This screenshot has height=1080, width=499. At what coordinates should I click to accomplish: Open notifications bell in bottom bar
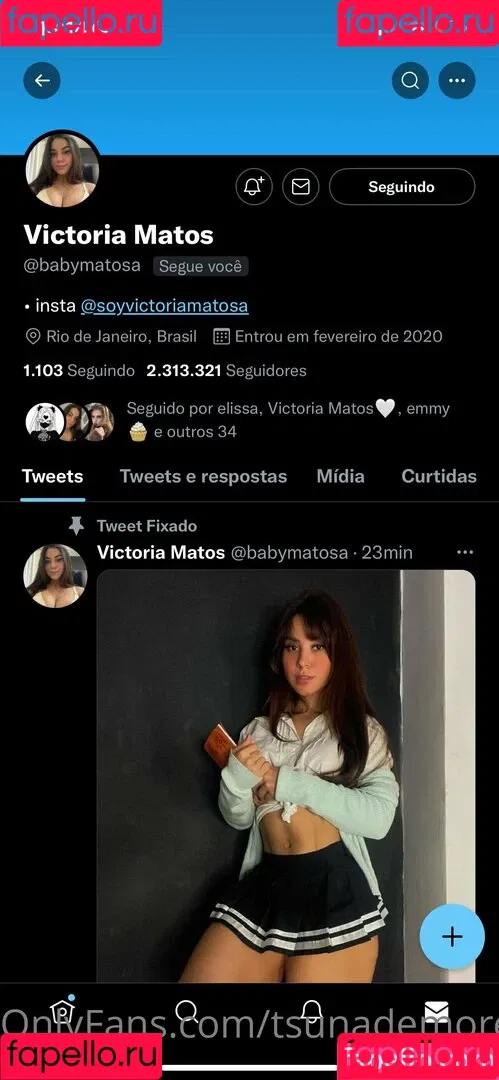pyautogui.click(x=312, y=1010)
